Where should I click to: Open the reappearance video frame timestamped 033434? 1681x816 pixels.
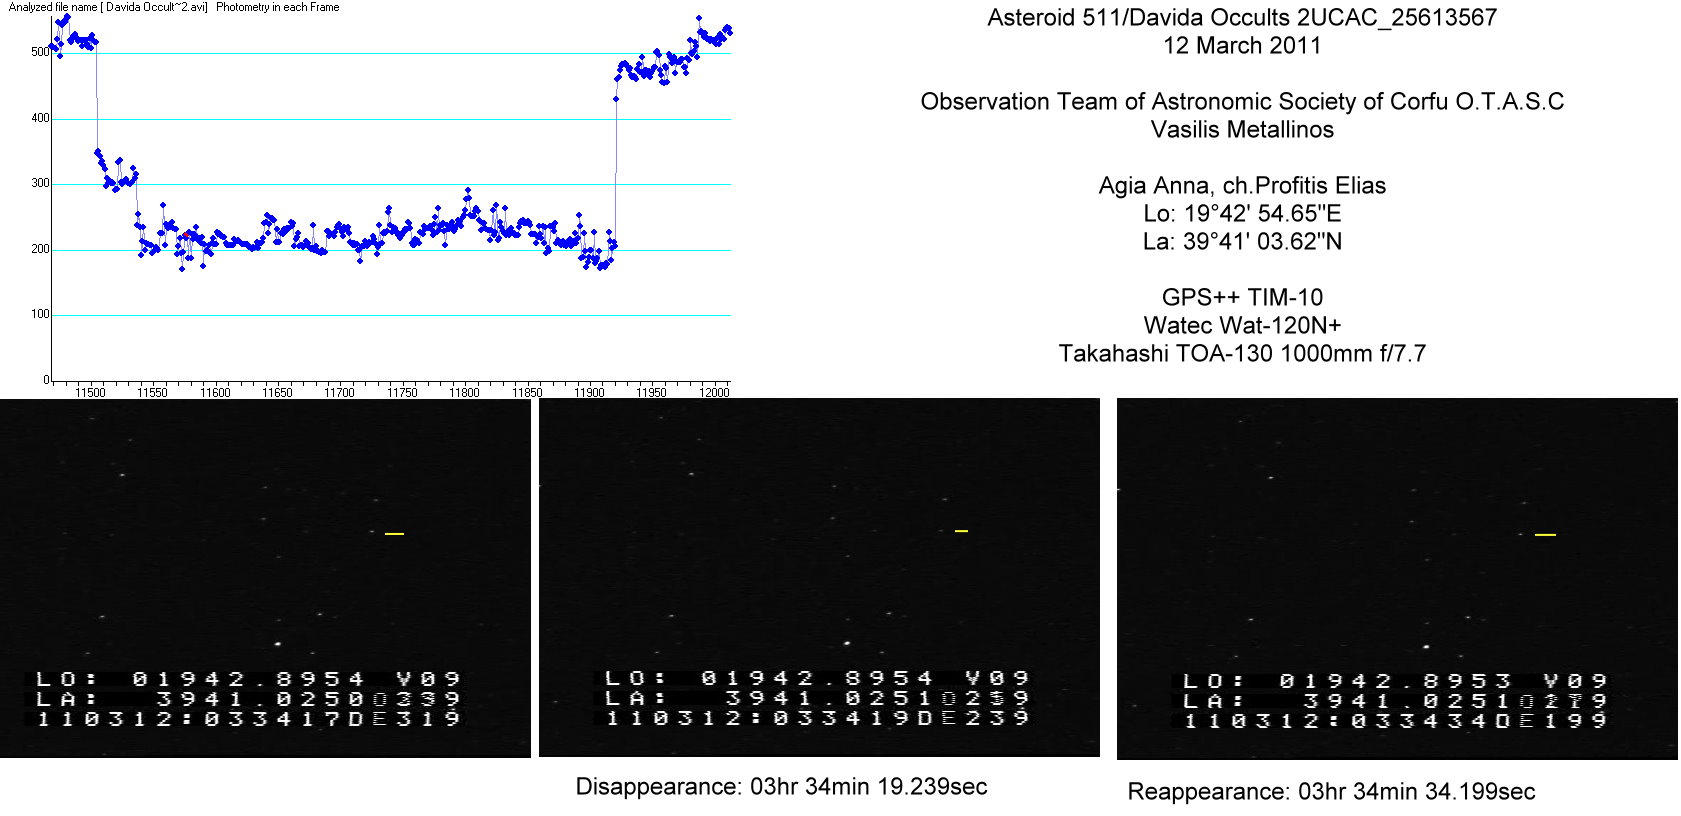[1397, 579]
